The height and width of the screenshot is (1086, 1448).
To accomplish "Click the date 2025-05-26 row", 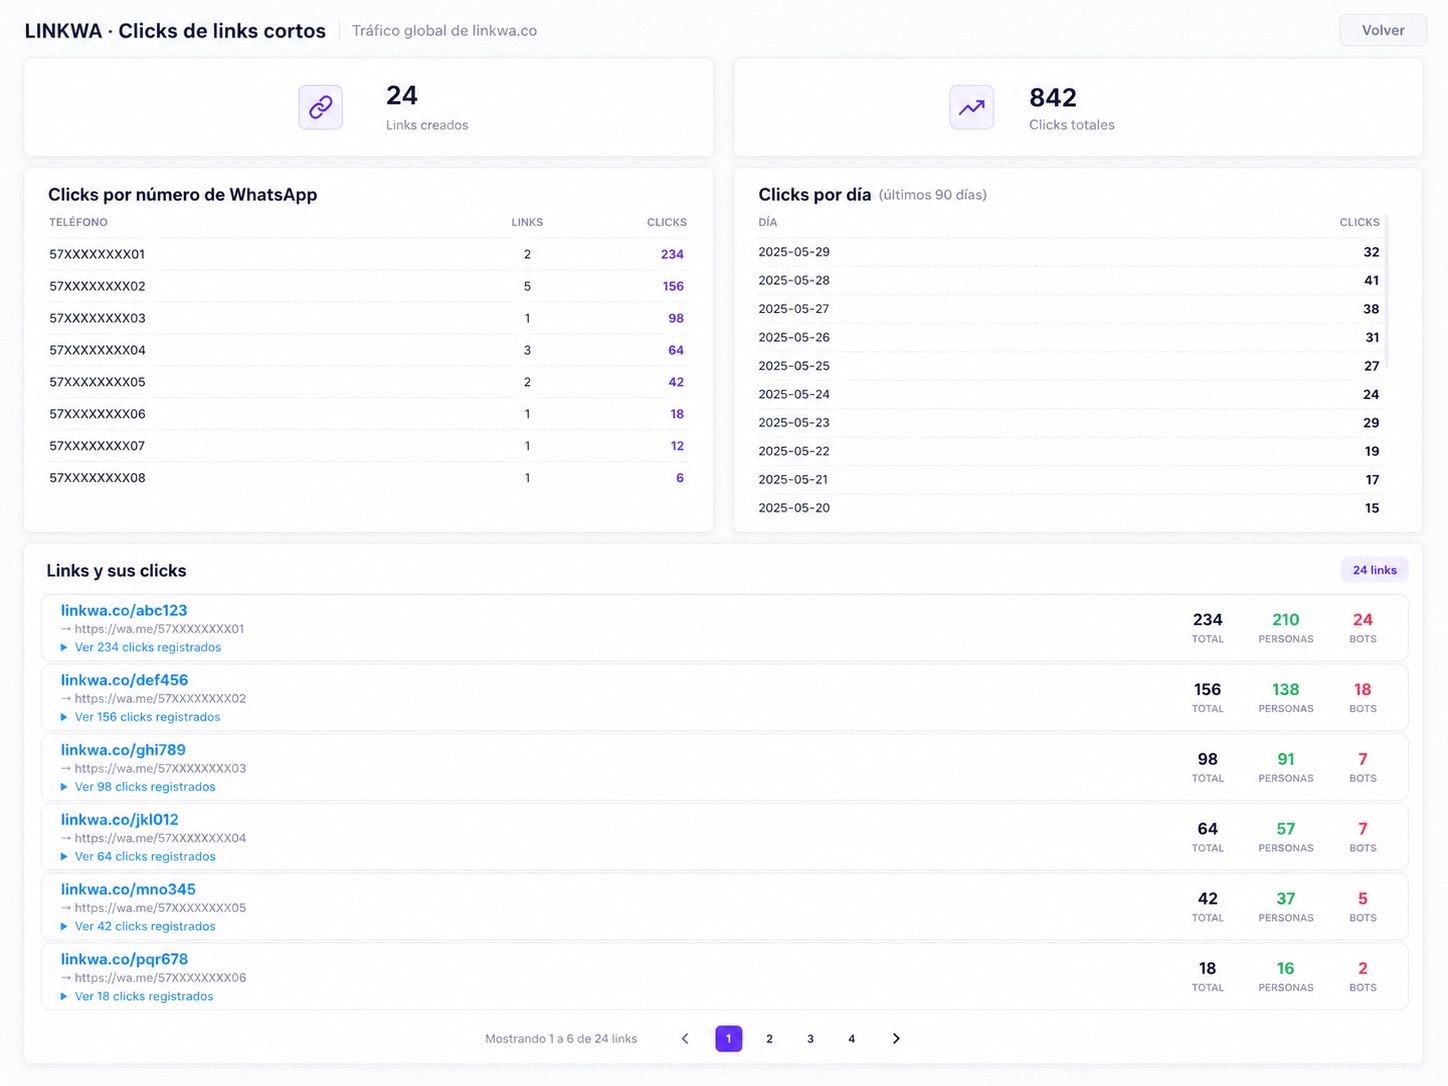I will click(1068, 338).
